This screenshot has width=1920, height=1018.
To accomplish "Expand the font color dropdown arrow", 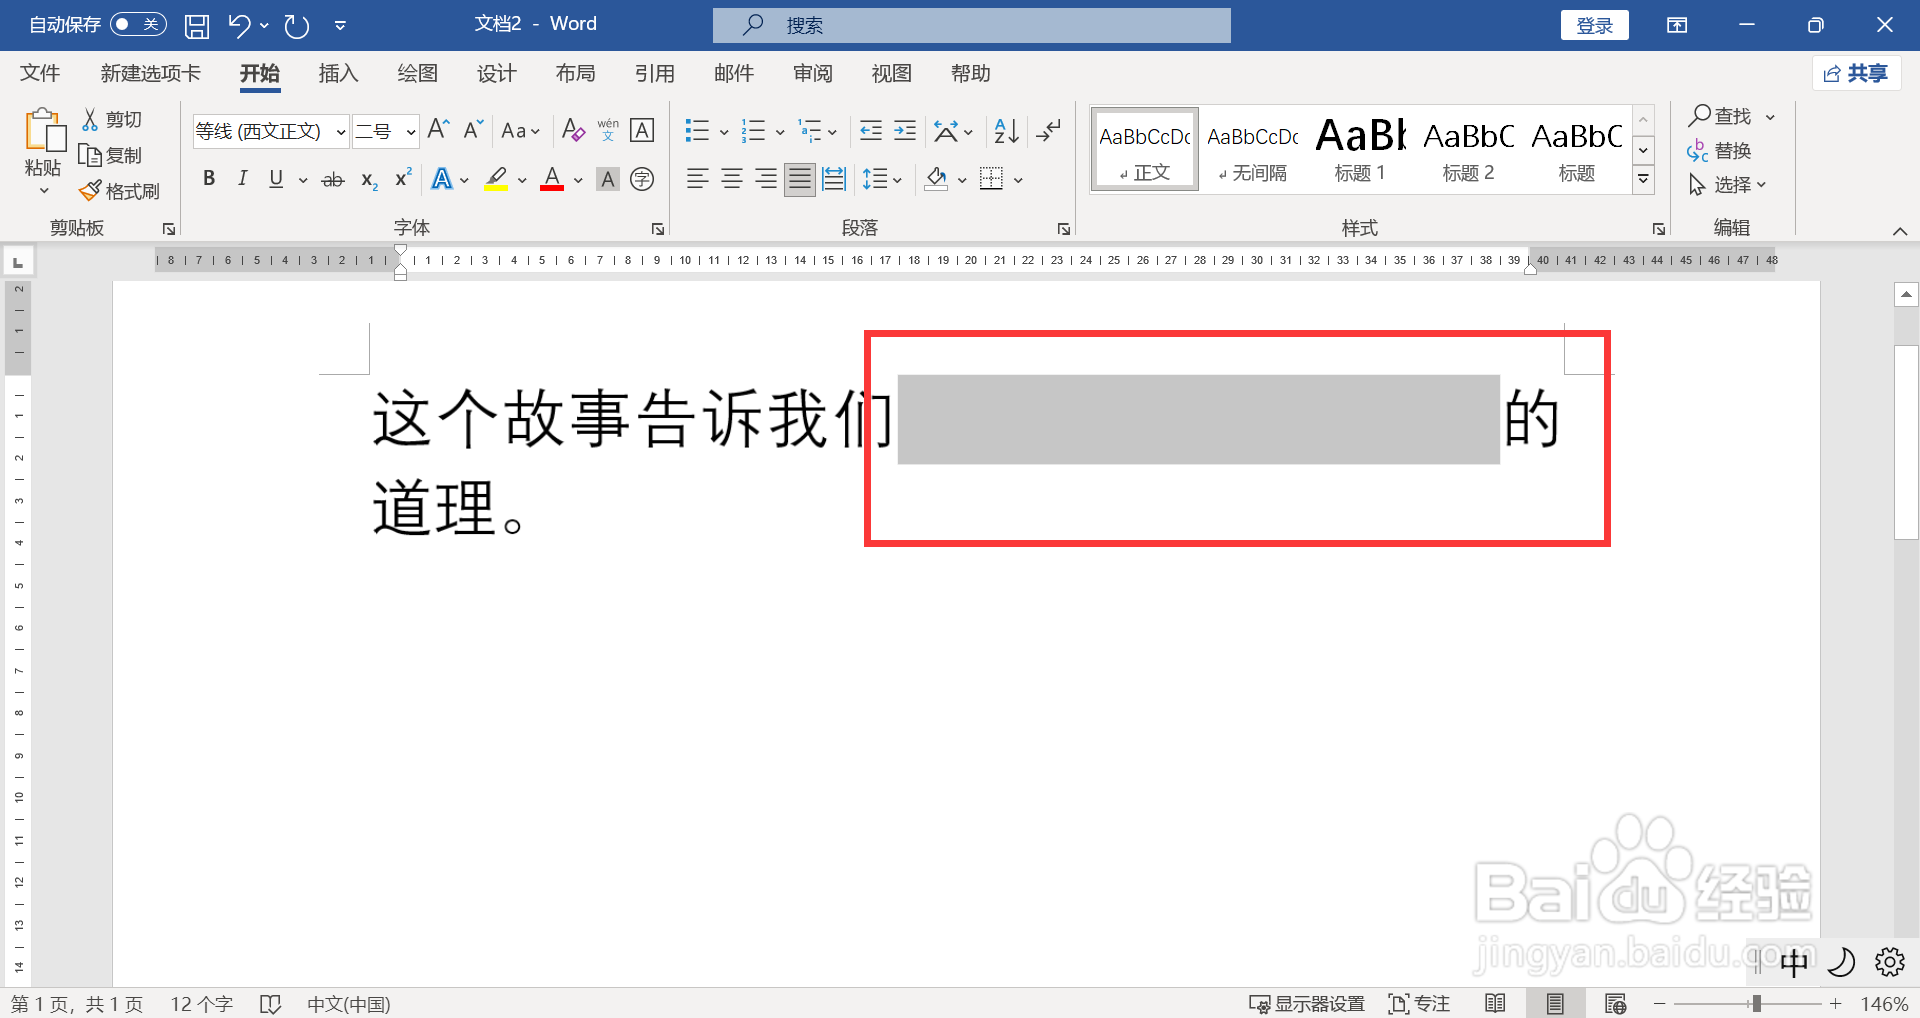I will tap(577, 180).
